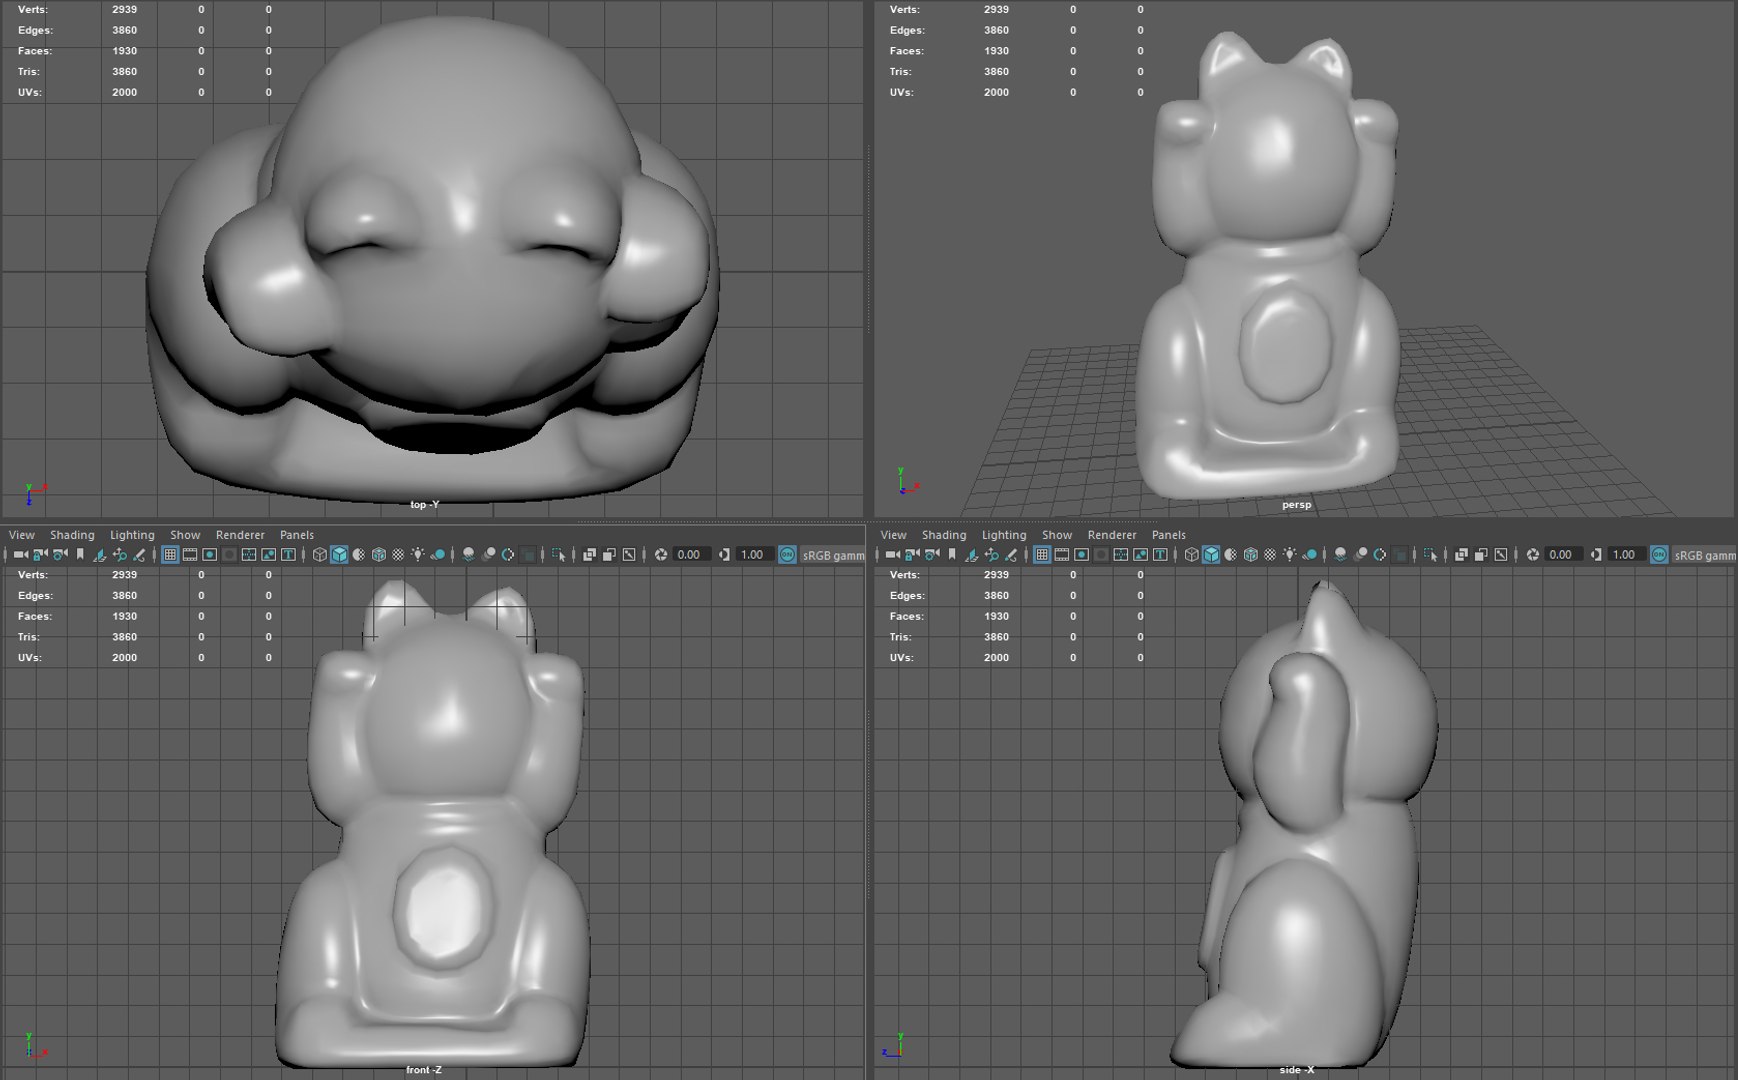Click Gamma value field in side -X panel
The width and height of the screenshot is (1738, 1080).
click(1627, 555)
